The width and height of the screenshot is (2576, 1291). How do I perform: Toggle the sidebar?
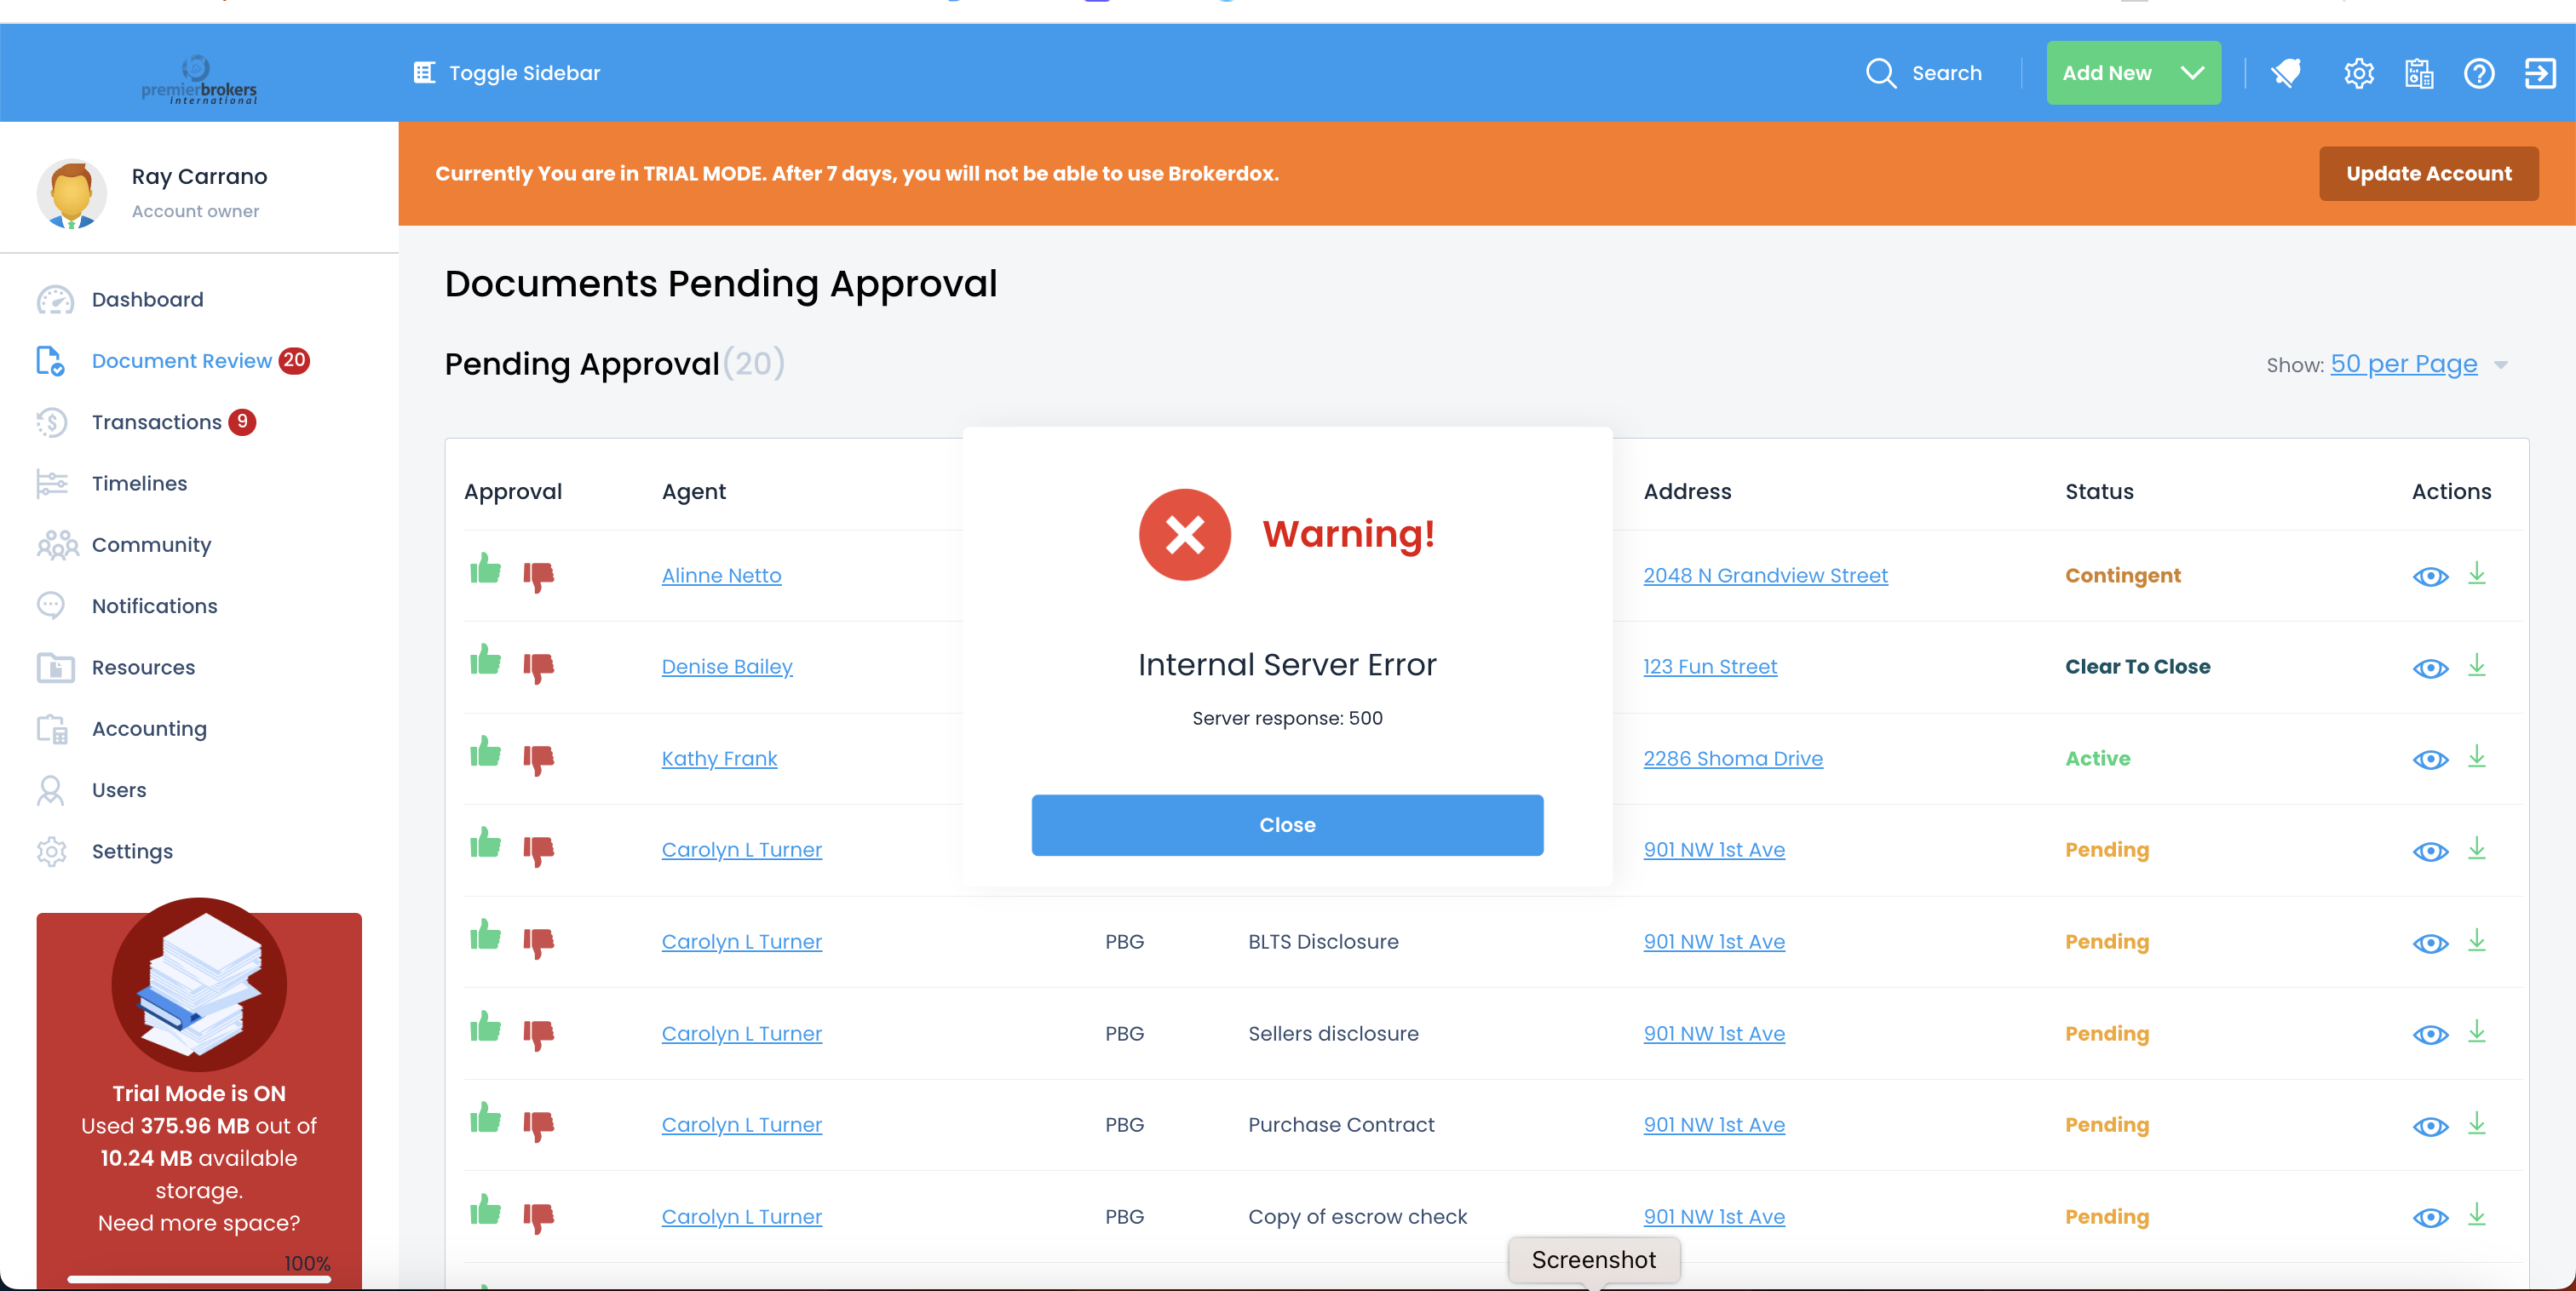[x=507, y=73]
